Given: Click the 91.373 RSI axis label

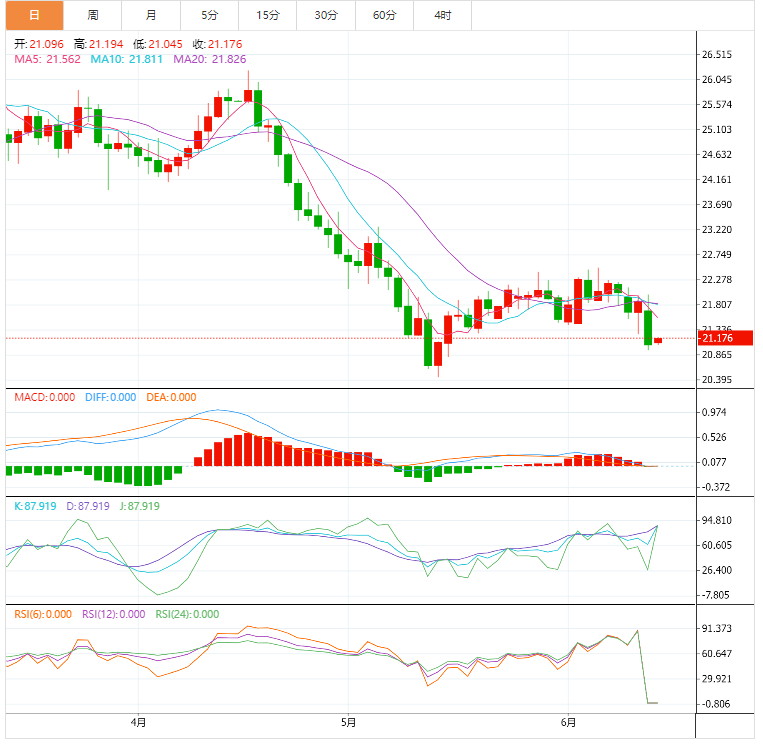Looking at the screenshot, I should [717, 628].
